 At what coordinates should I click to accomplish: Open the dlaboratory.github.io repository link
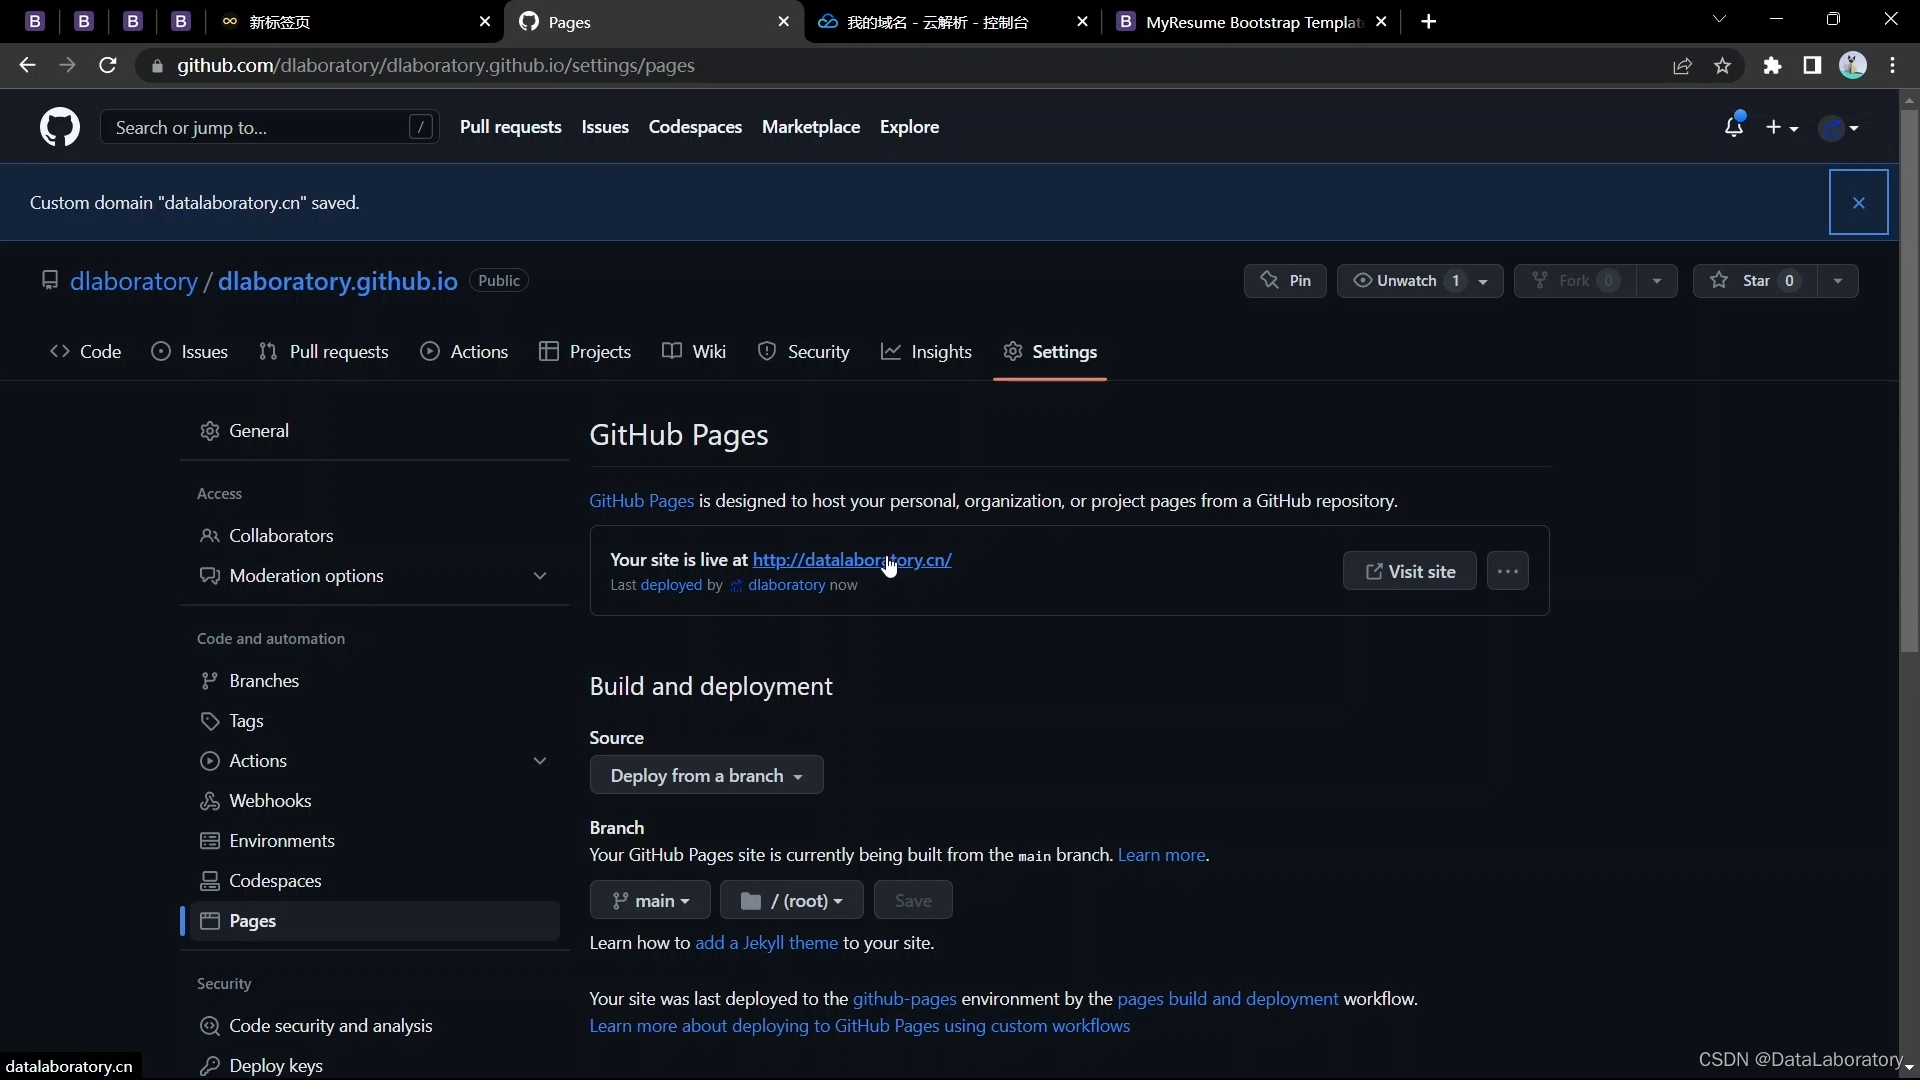[338, 281]
